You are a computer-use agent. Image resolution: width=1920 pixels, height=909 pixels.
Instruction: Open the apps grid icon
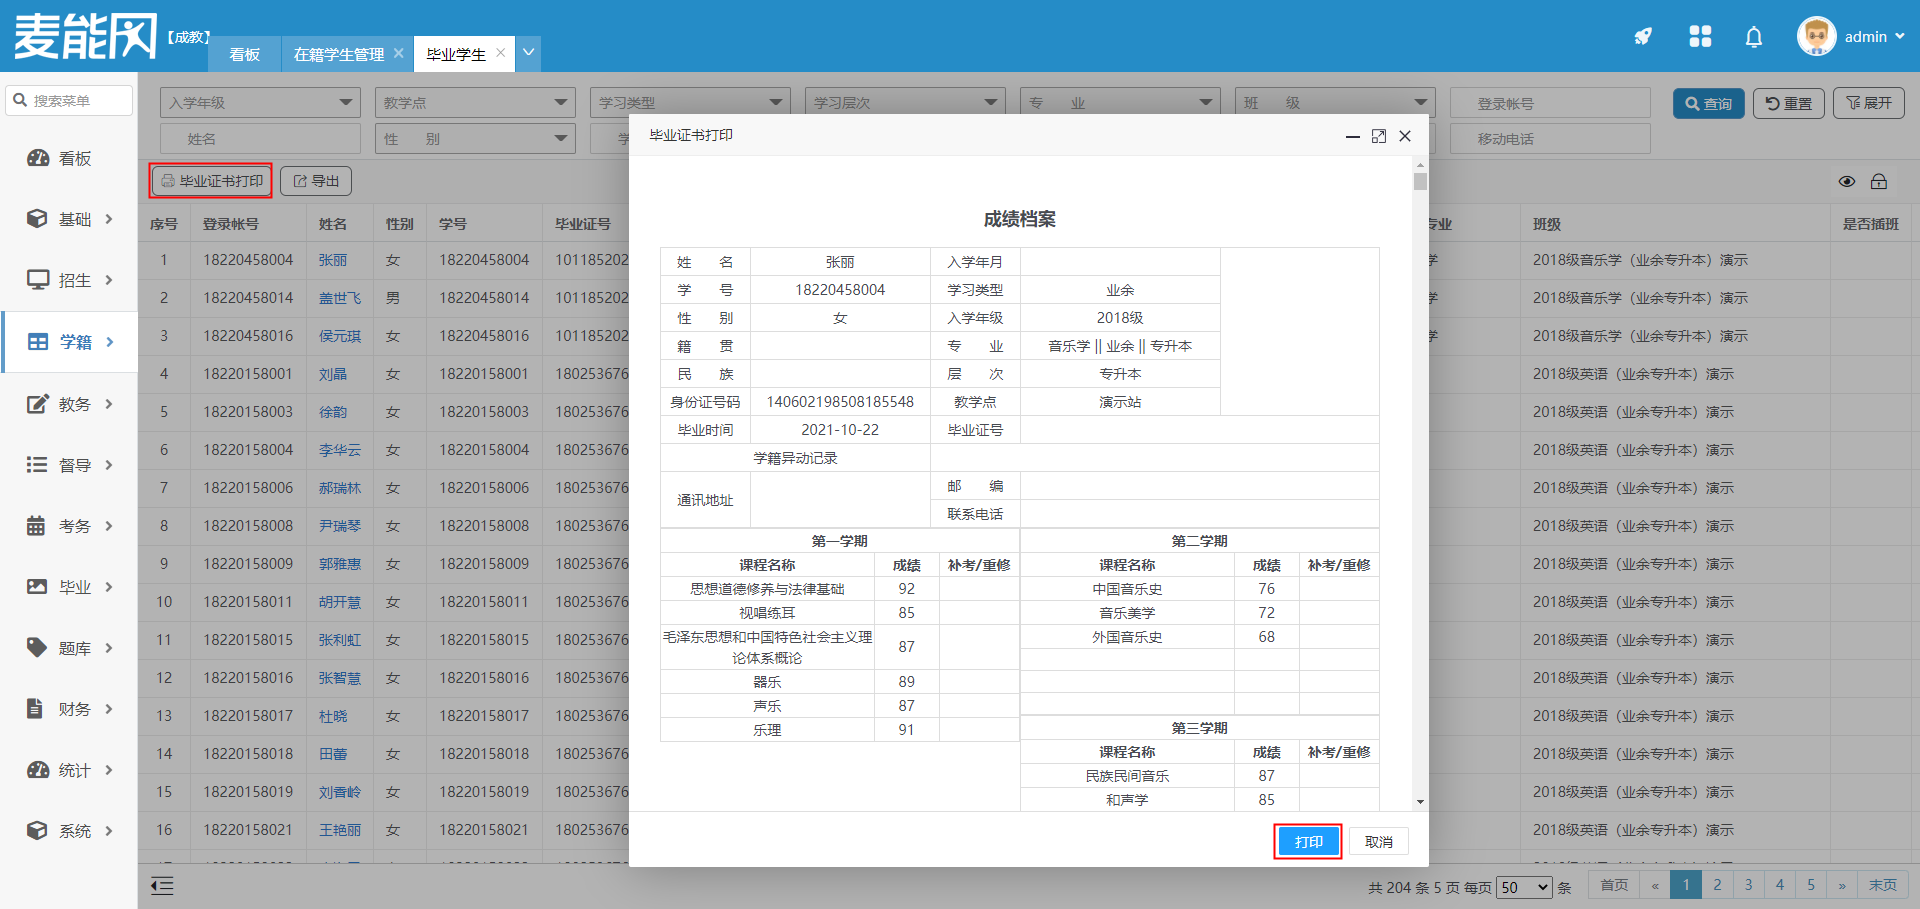tap(1700, 37)
